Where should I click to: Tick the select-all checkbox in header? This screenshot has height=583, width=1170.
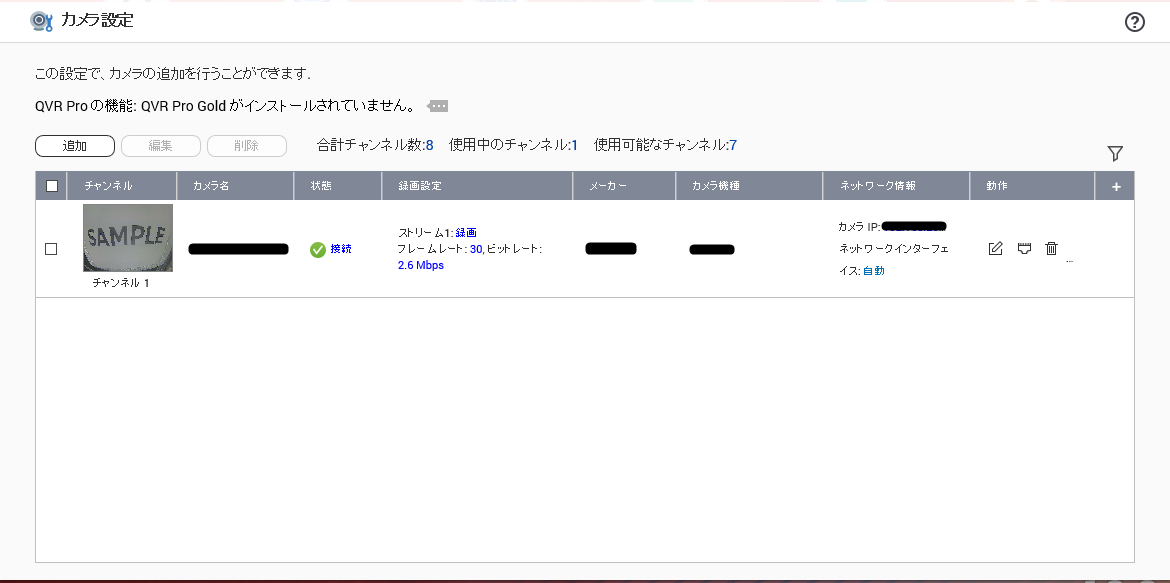point(51,186)
